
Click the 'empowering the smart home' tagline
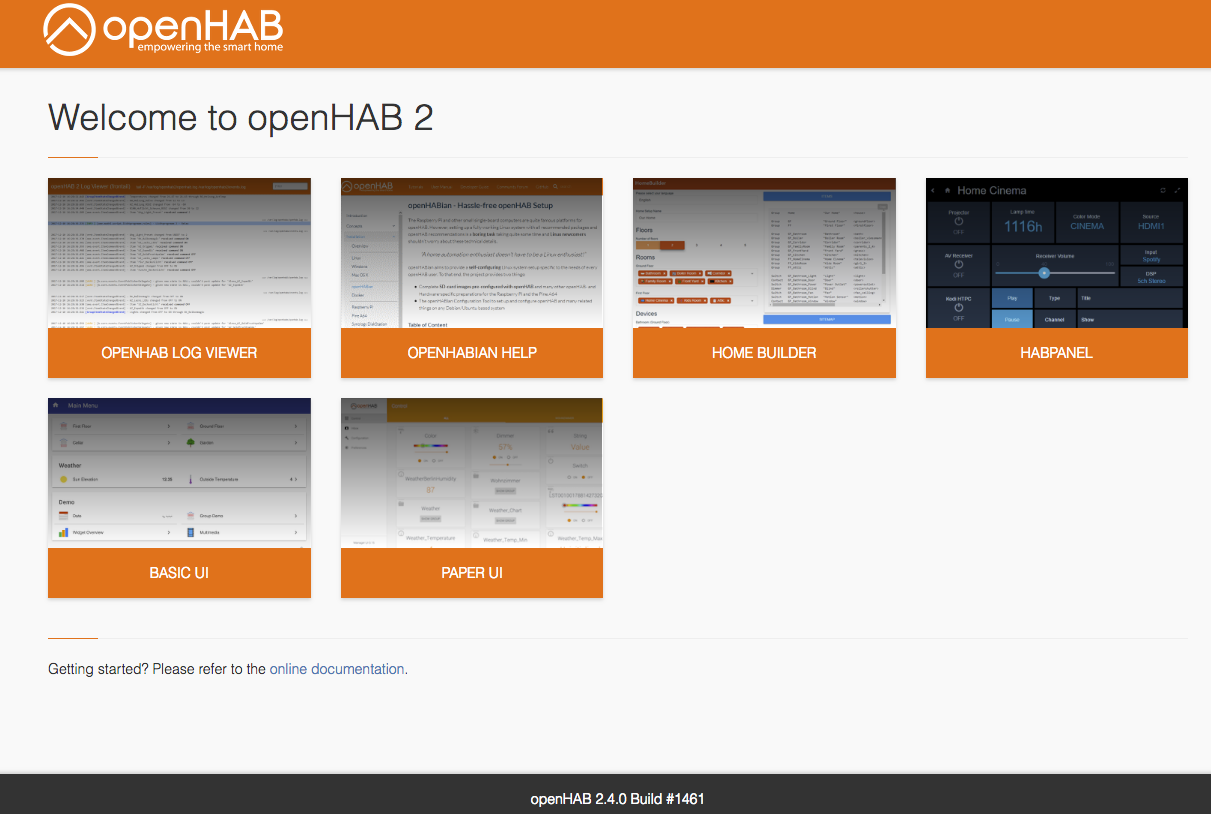pyautogui.click(x=210, y=47)
